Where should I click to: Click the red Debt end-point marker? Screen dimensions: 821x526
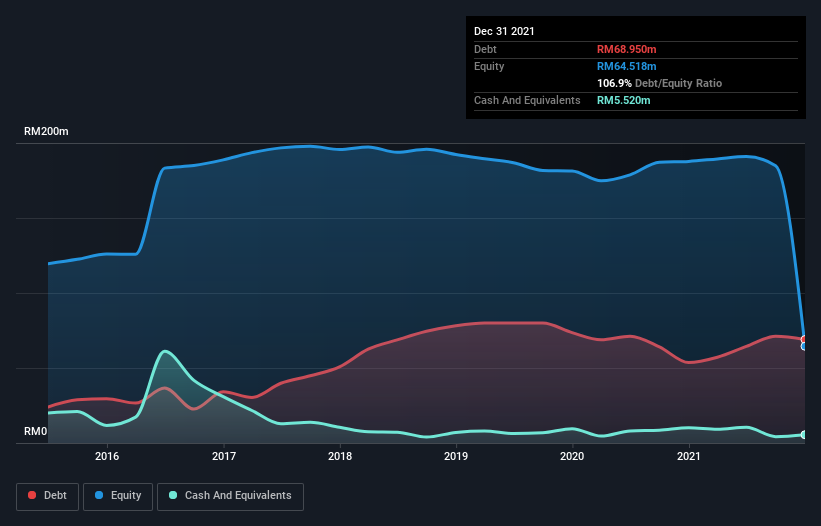pyautogui.click(x=804, y=339)
